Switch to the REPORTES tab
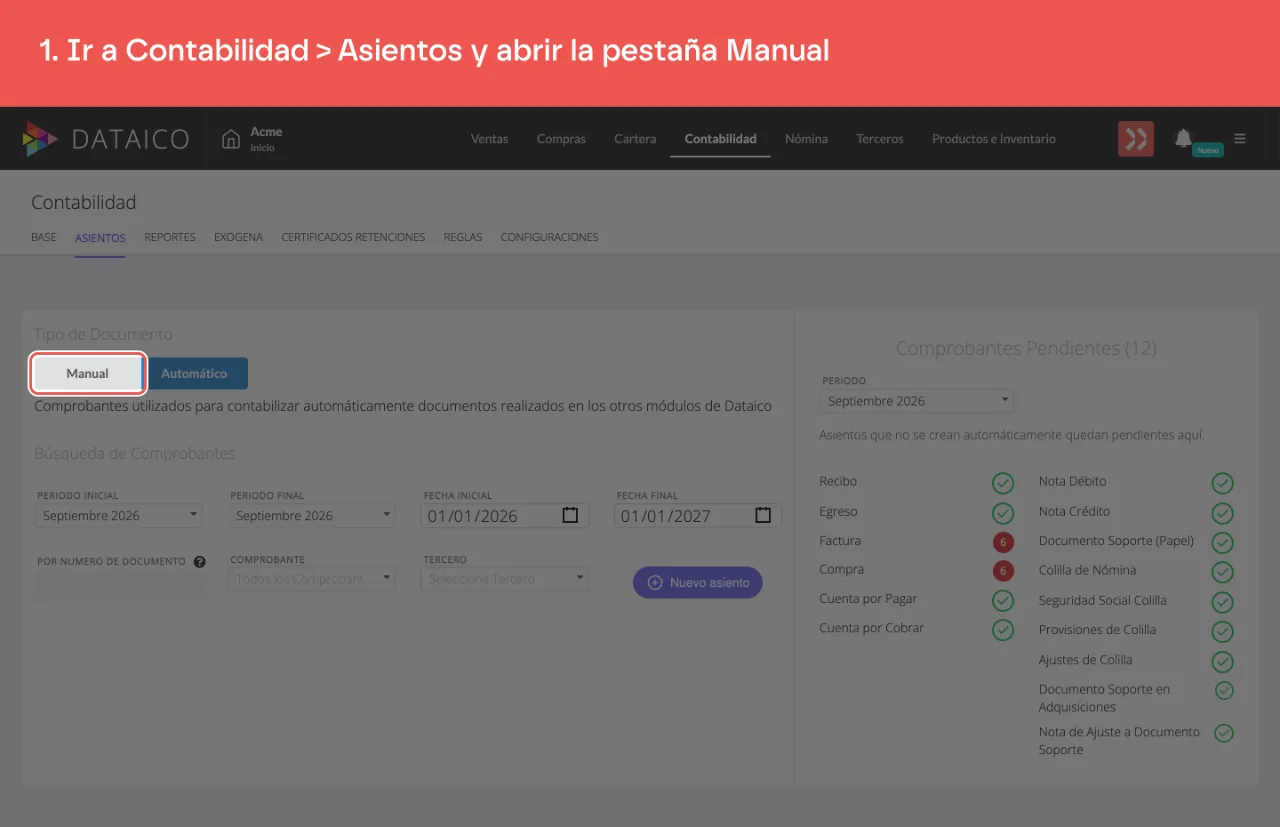Screen dimensions: 1280x827 [170, 237]
